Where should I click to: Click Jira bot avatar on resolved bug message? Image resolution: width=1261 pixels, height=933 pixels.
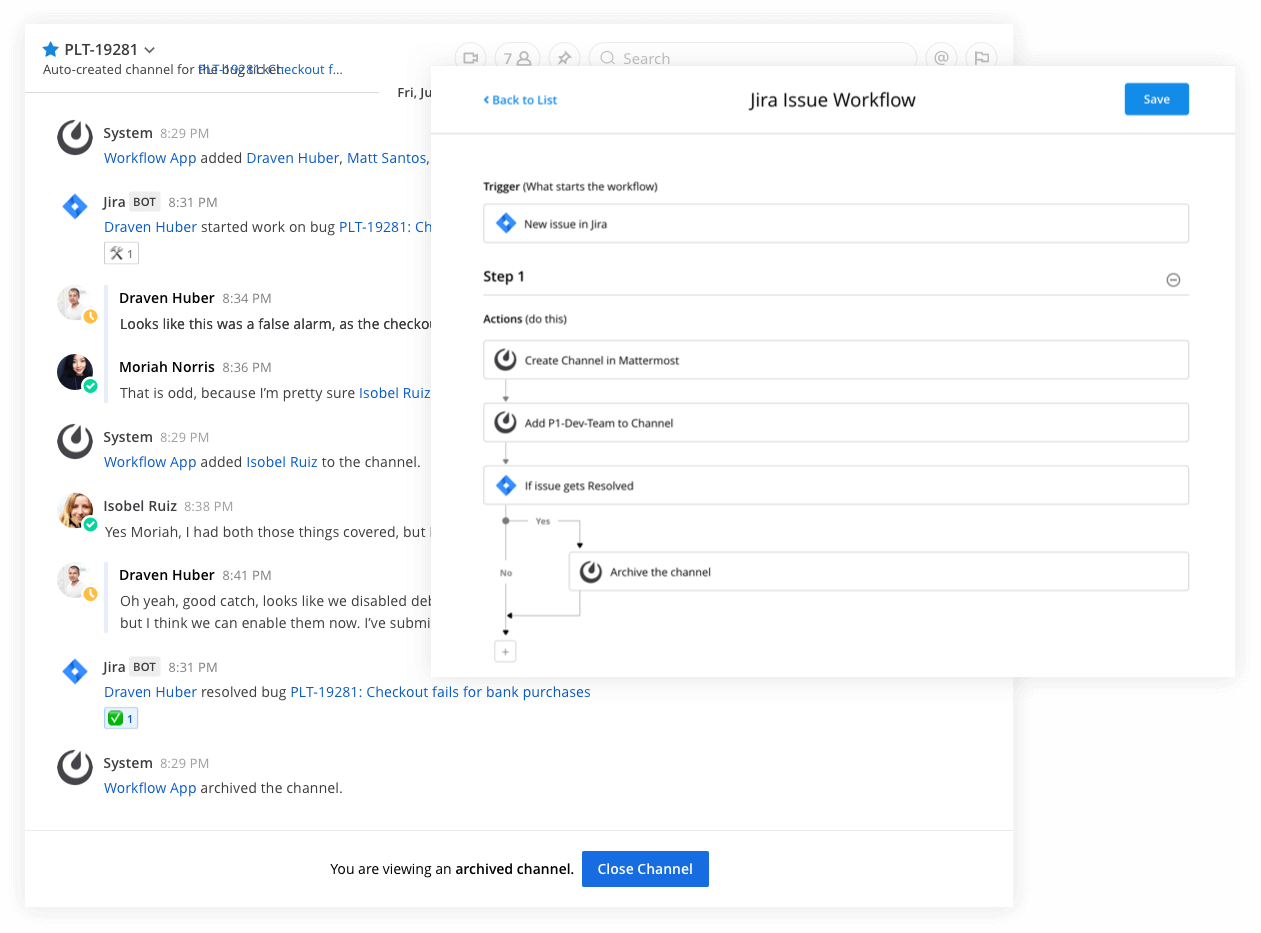(x=75, y=671)
